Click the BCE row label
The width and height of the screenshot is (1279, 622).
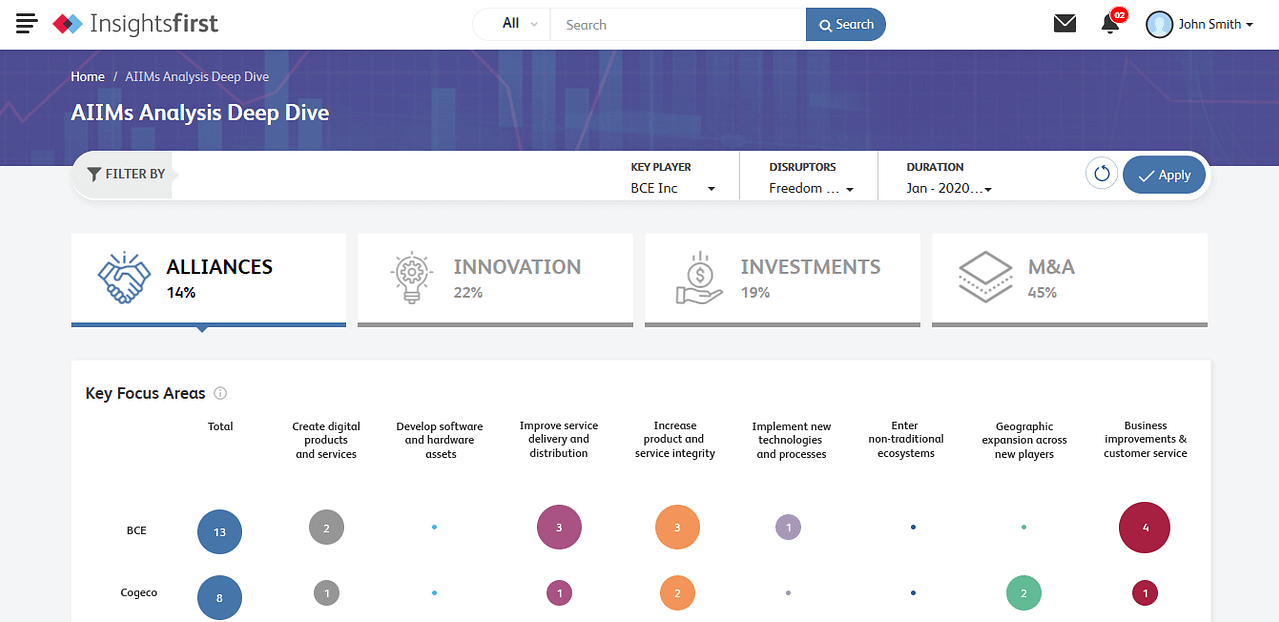(136, 530)
